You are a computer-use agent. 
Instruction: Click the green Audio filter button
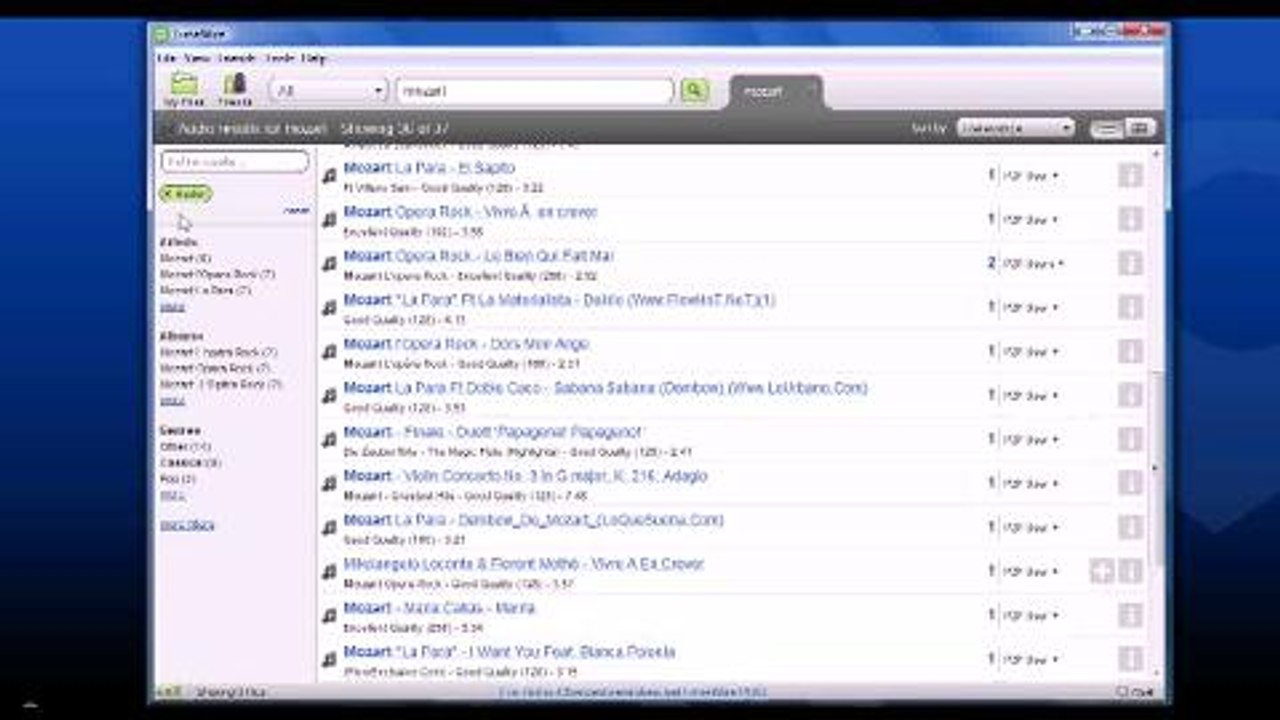[186, 193]
